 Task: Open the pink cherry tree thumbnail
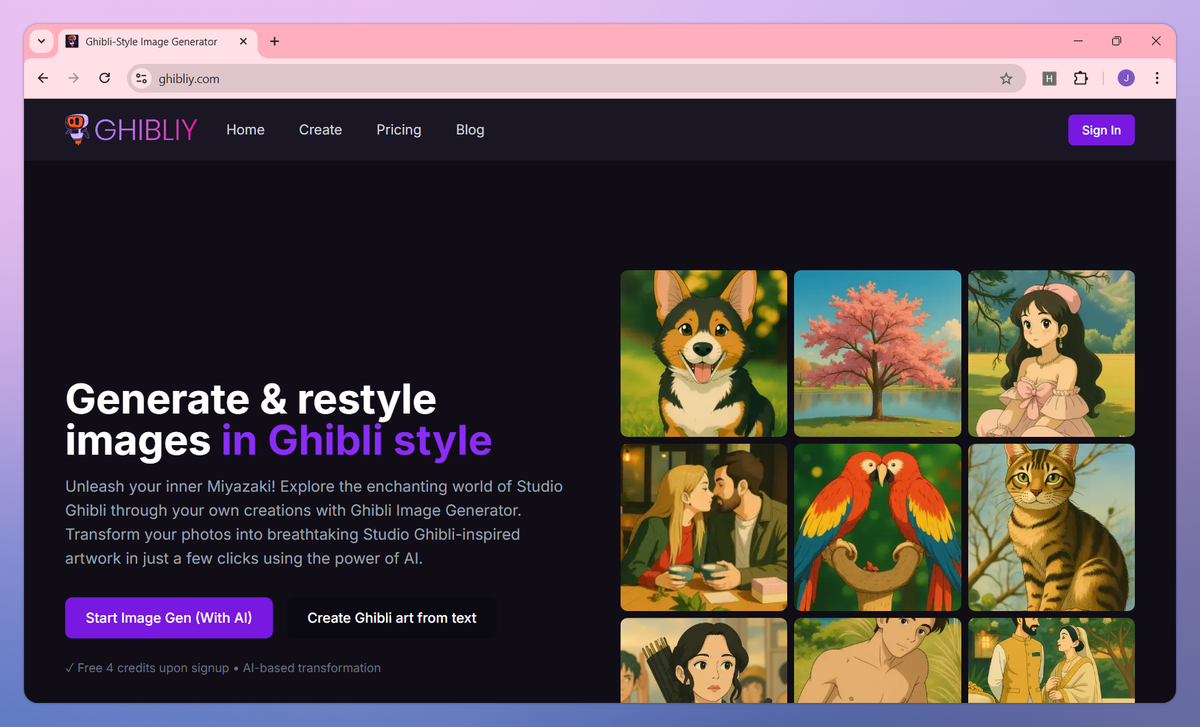877,353
